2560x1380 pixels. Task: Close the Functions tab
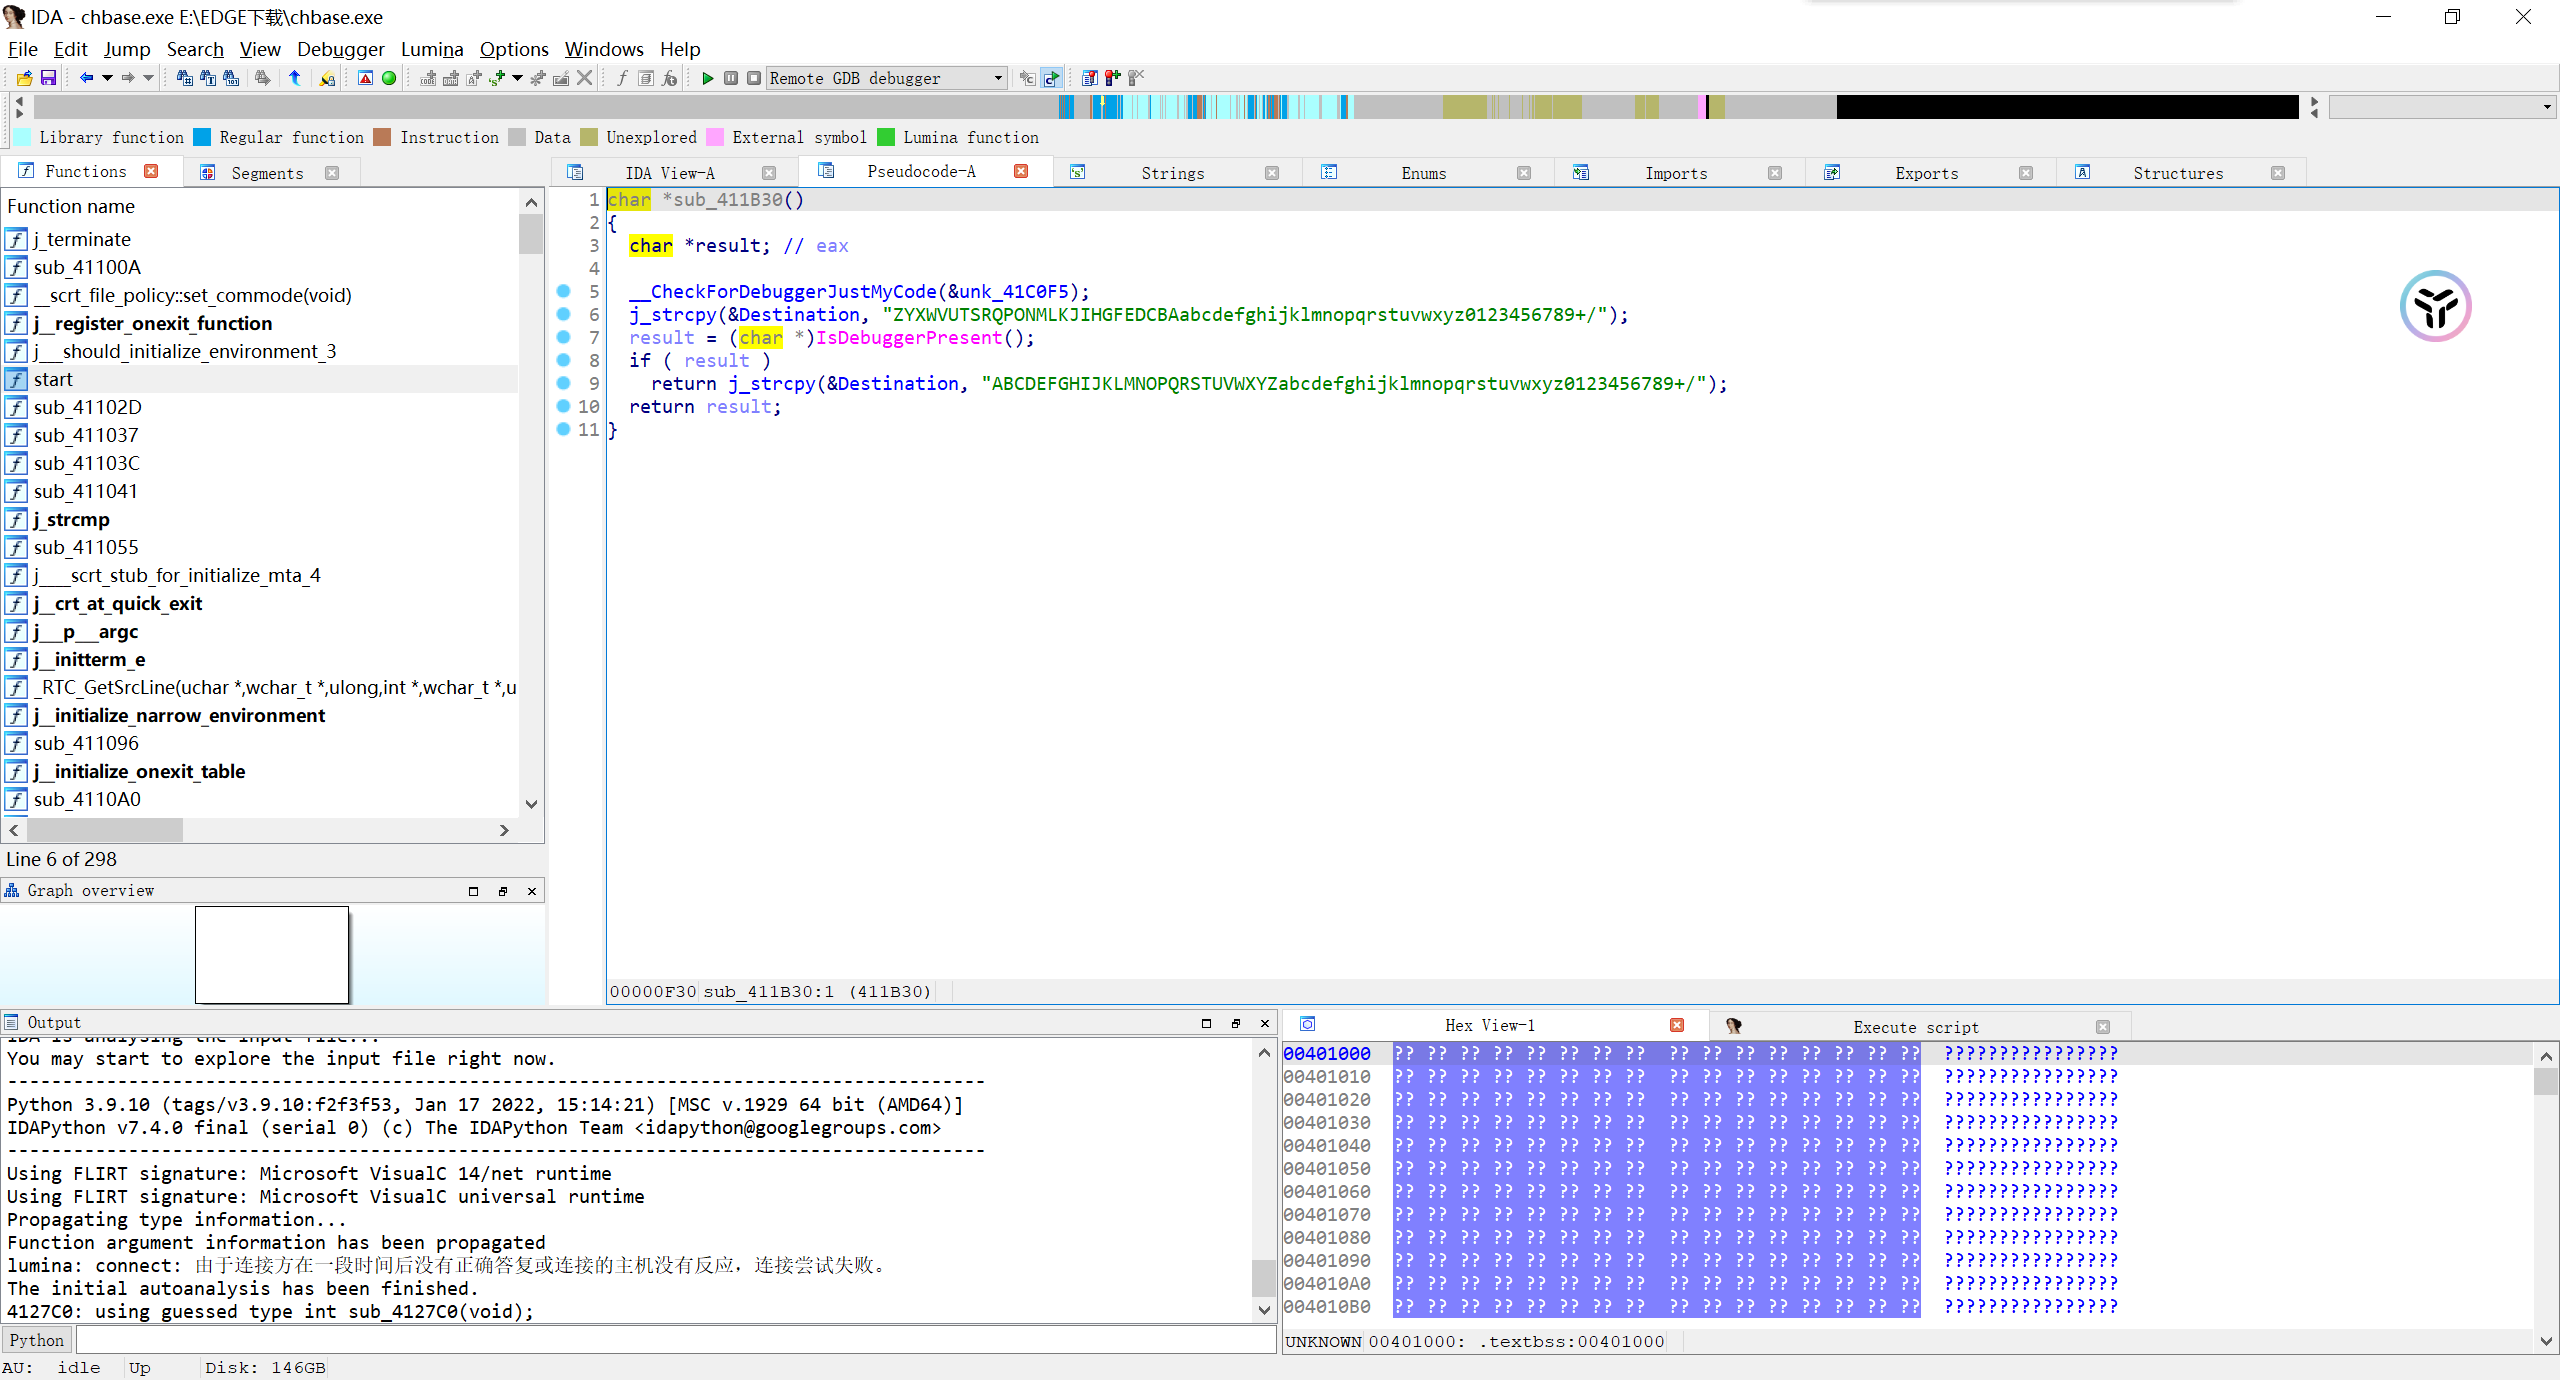click(x=151, y=171)
